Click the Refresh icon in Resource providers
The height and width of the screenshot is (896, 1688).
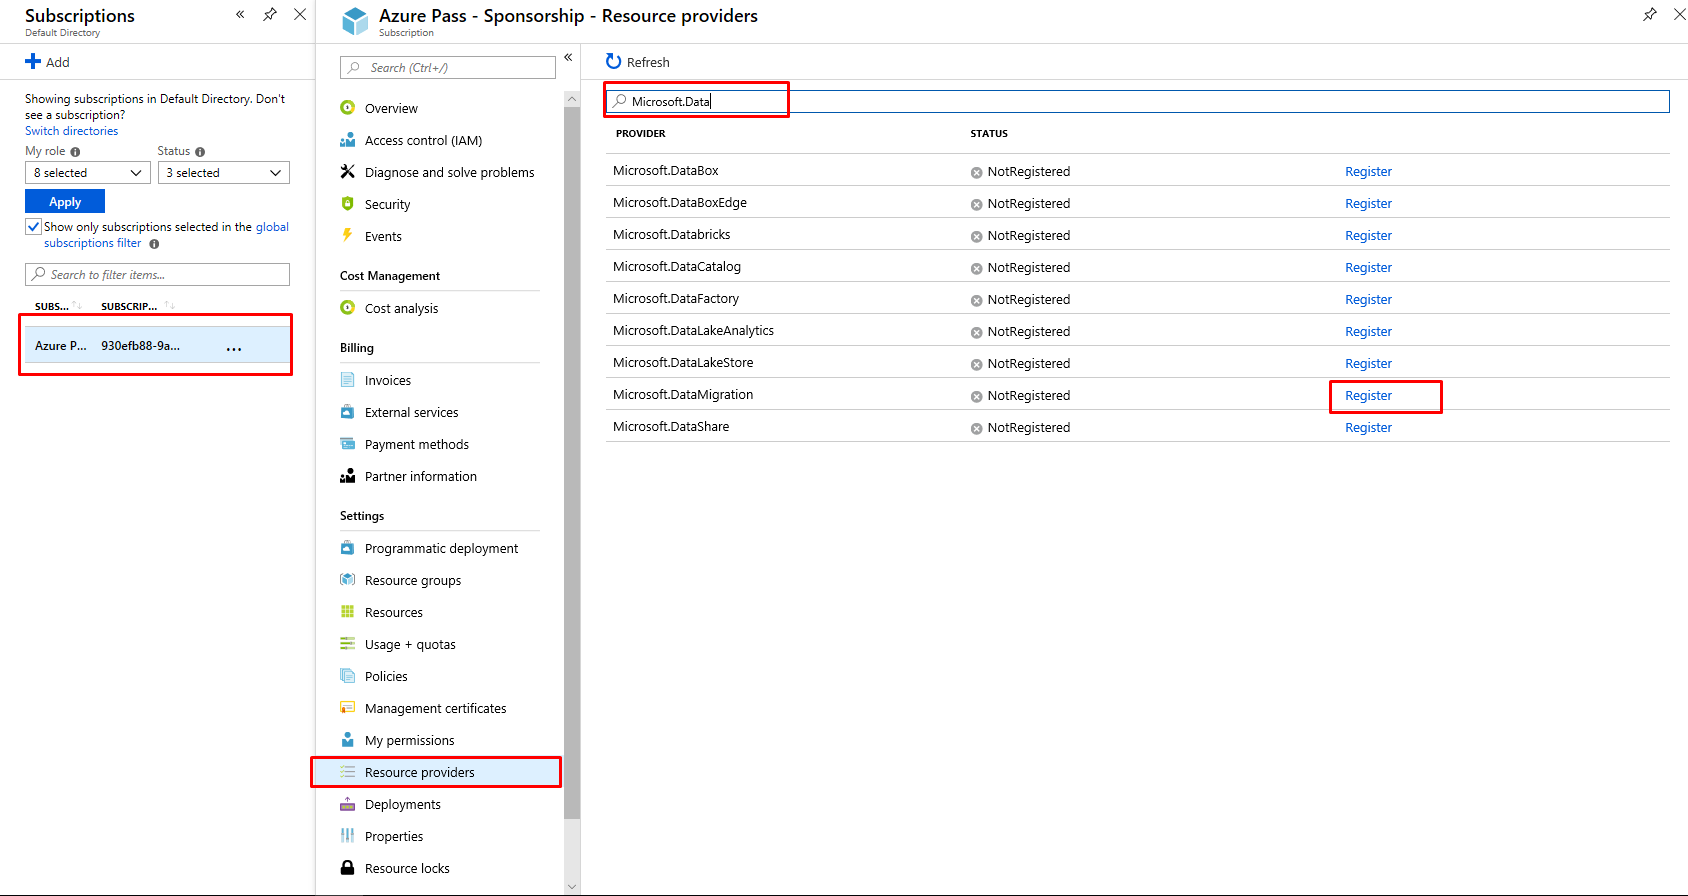[614, 62]
